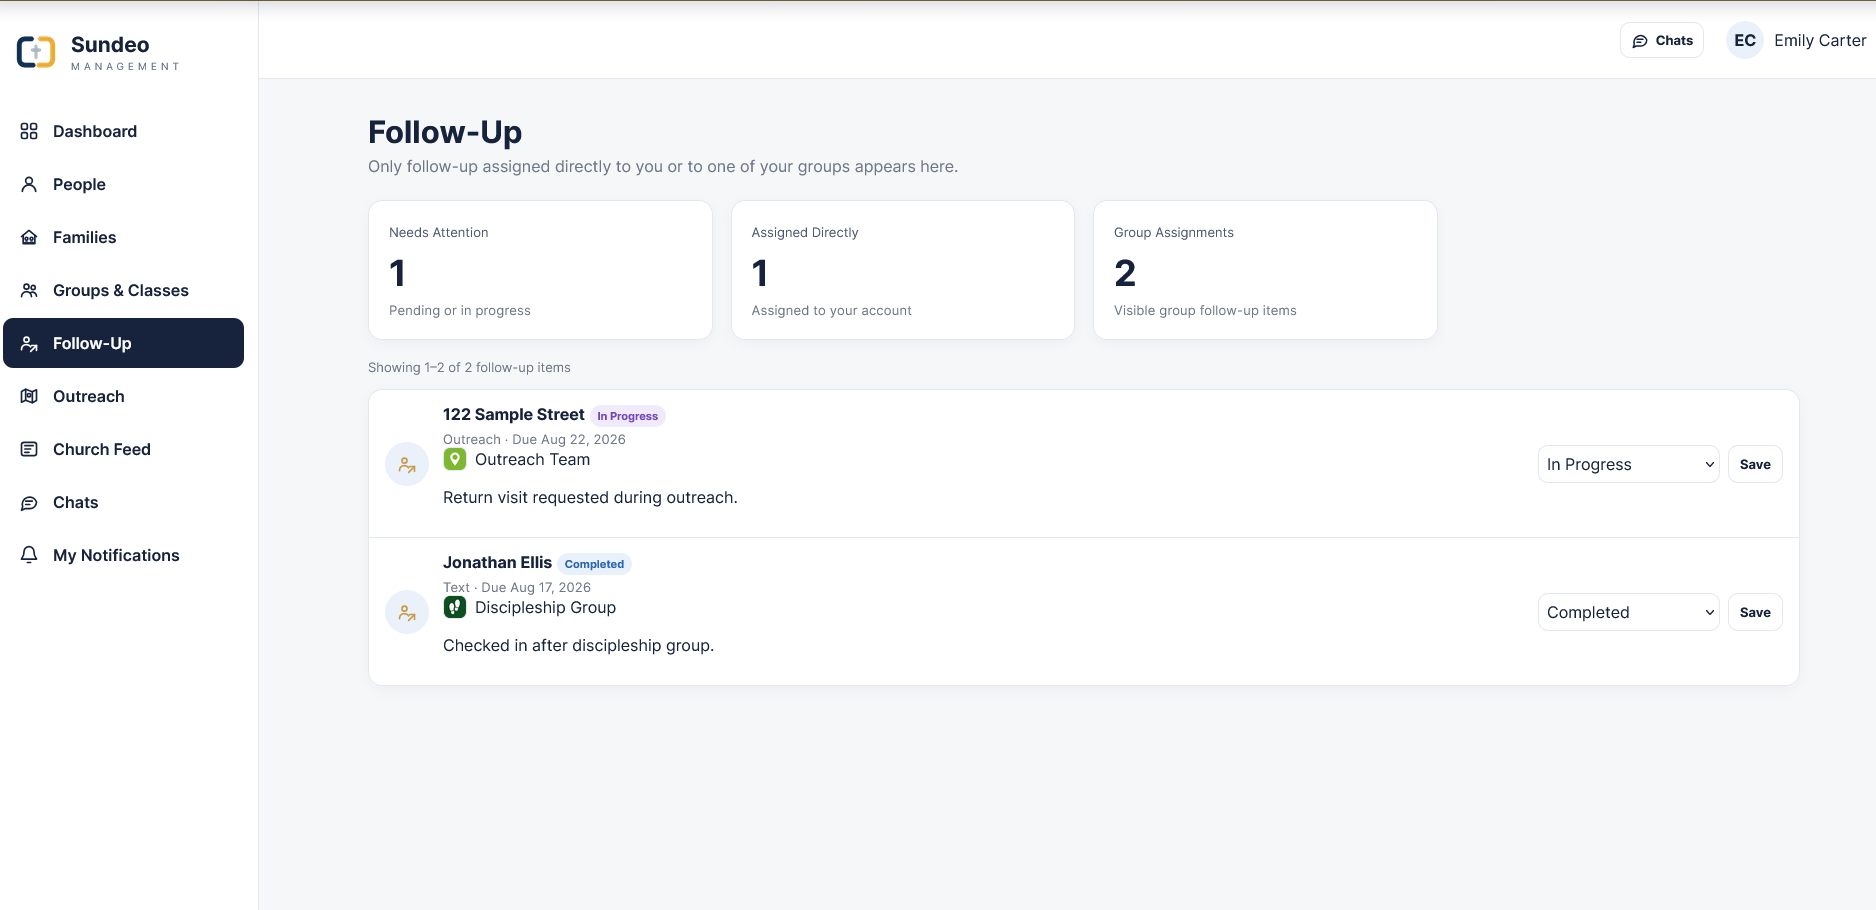Click 'Return visit requested during outreach.' note
The width and height of the screenshot is (1876, 910).
[590, 497]
